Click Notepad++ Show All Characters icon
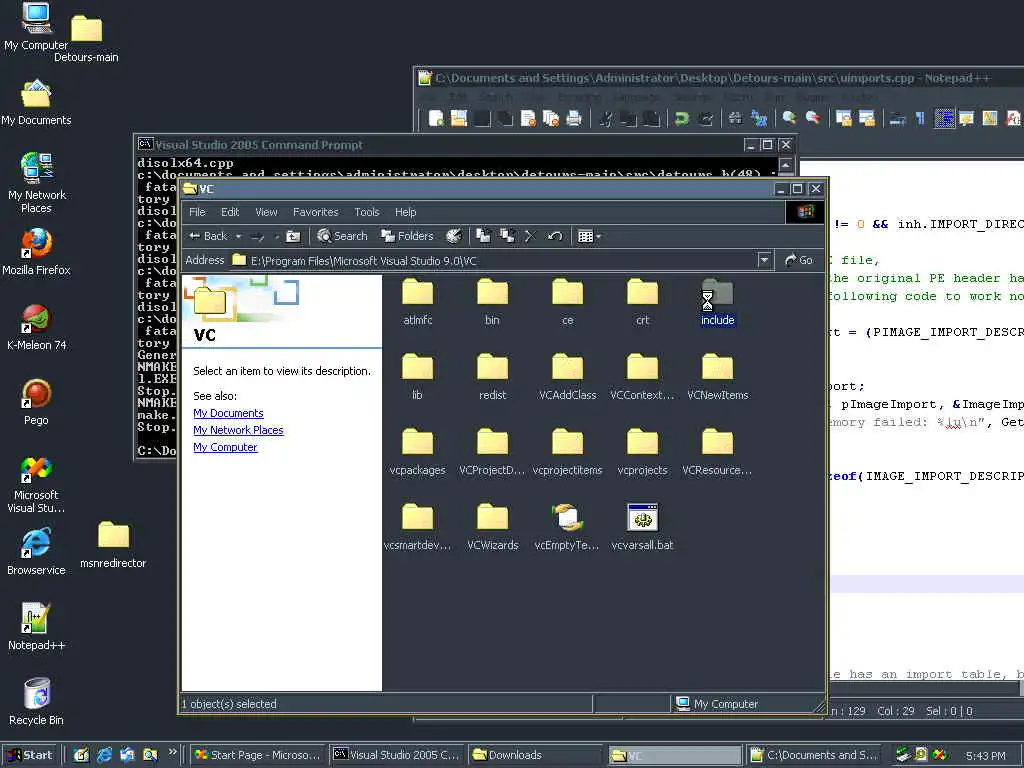This screenshot has height=768, width=1024. coord(920,118)
